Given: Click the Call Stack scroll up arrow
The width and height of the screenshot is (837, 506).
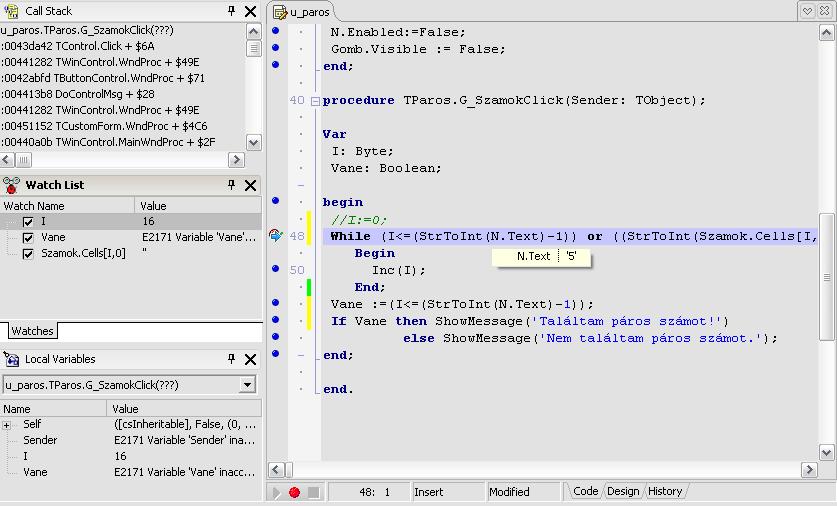Looking at the screenshot, I should (254, 31).
